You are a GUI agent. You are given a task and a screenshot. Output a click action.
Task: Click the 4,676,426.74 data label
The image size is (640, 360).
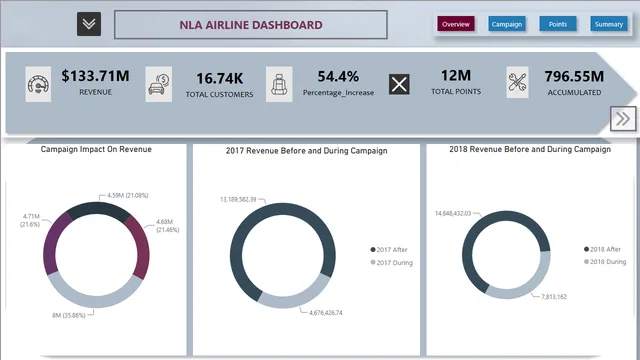click(x=326, y=313)
